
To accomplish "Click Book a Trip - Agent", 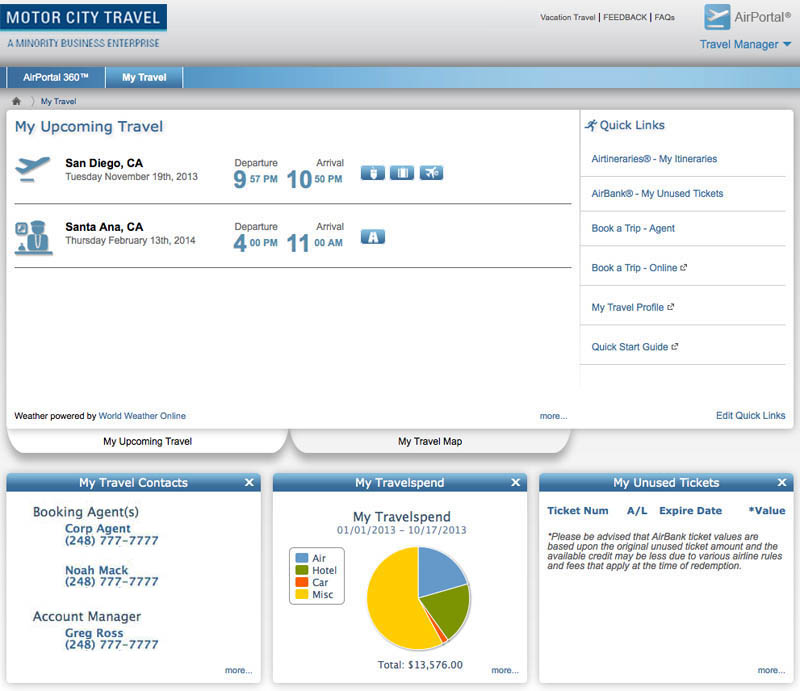I will [633, 228].
